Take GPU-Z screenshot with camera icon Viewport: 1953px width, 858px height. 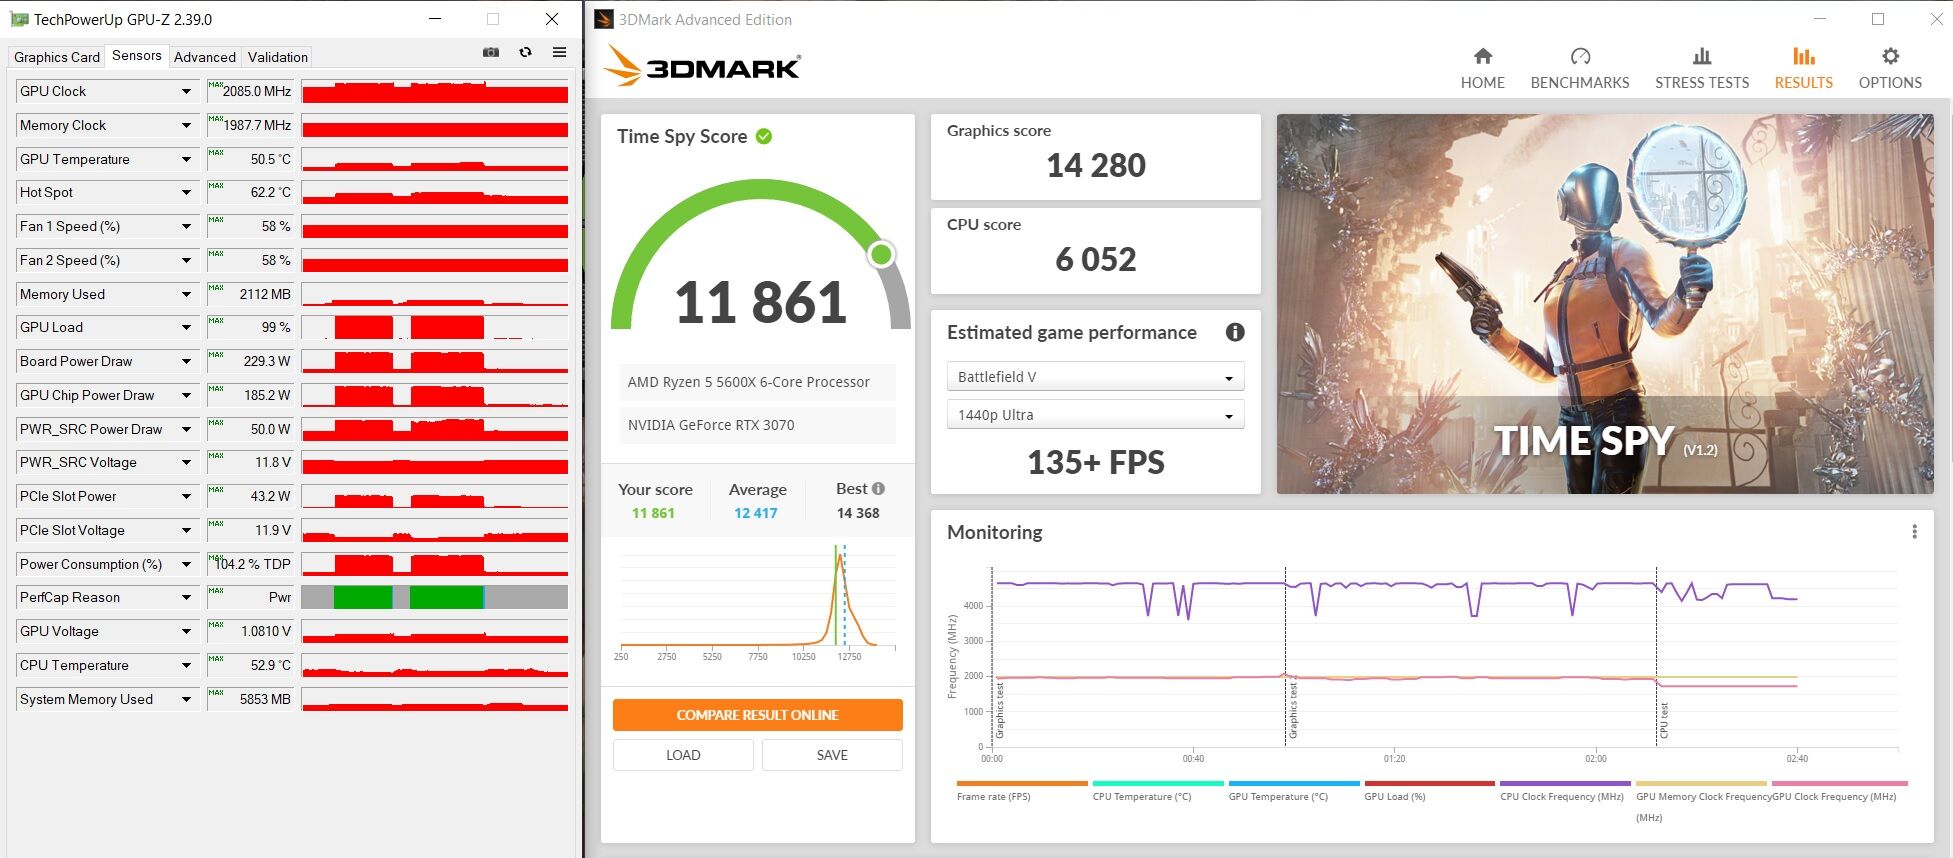[x=491, y=52]
